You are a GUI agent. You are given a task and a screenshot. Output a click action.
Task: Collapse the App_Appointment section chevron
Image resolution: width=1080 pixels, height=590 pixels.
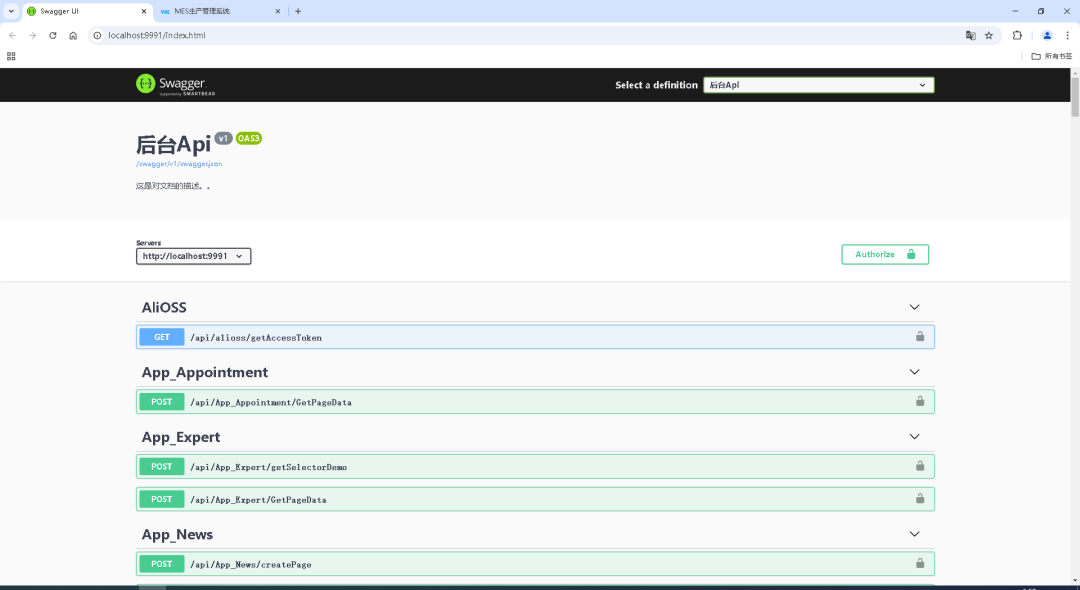tap(914, 372)
